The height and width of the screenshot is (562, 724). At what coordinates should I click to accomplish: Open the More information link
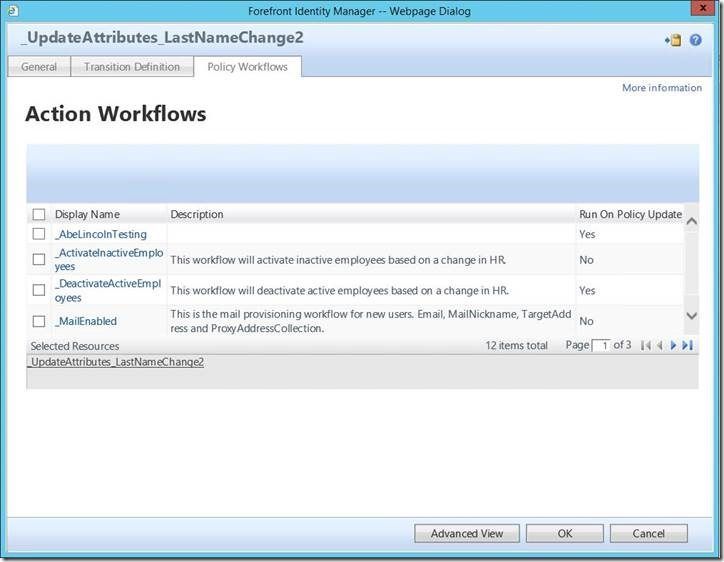coord(662,88)
